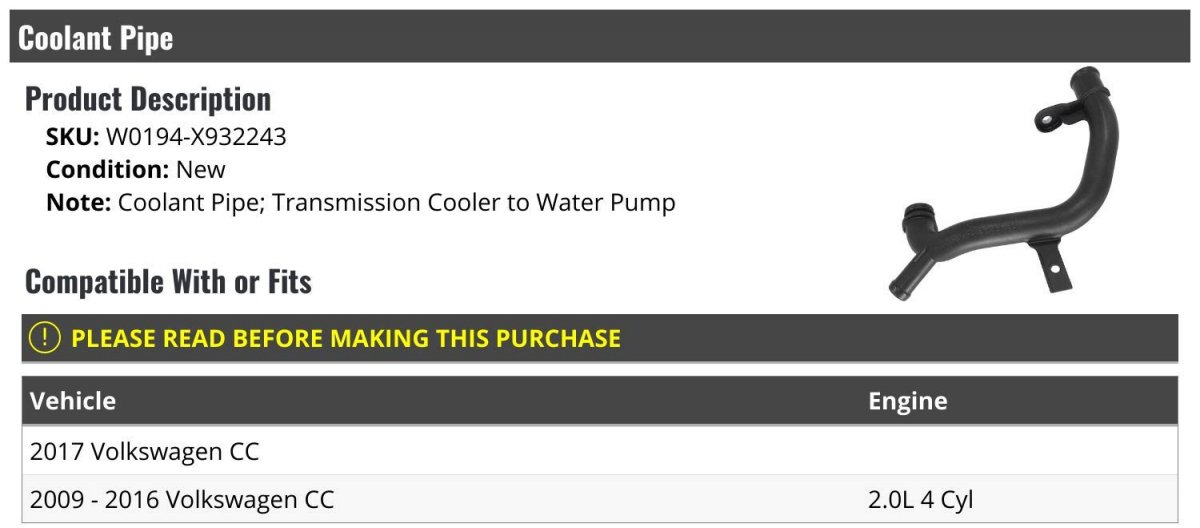1200x528 pixels.
Task: Click the empty engine cell for 2017 CC
Action: (x=1020, y=451)
